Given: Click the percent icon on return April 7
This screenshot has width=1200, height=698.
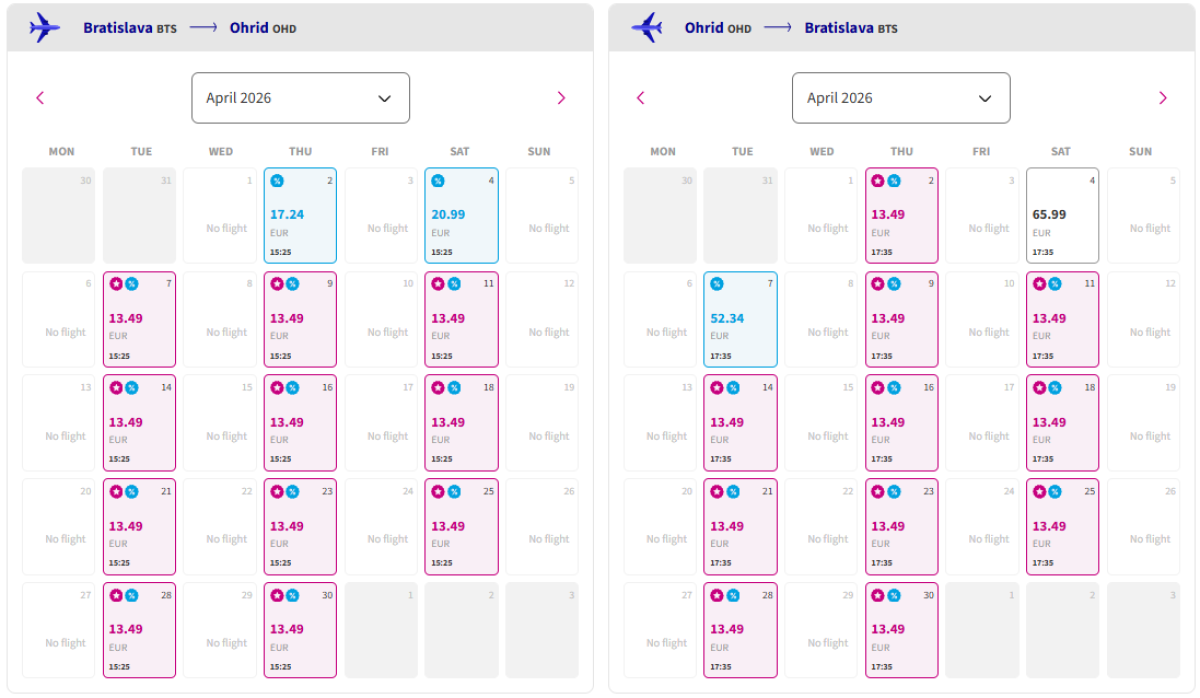Looking at the screenshot, I should coord(717,284).
